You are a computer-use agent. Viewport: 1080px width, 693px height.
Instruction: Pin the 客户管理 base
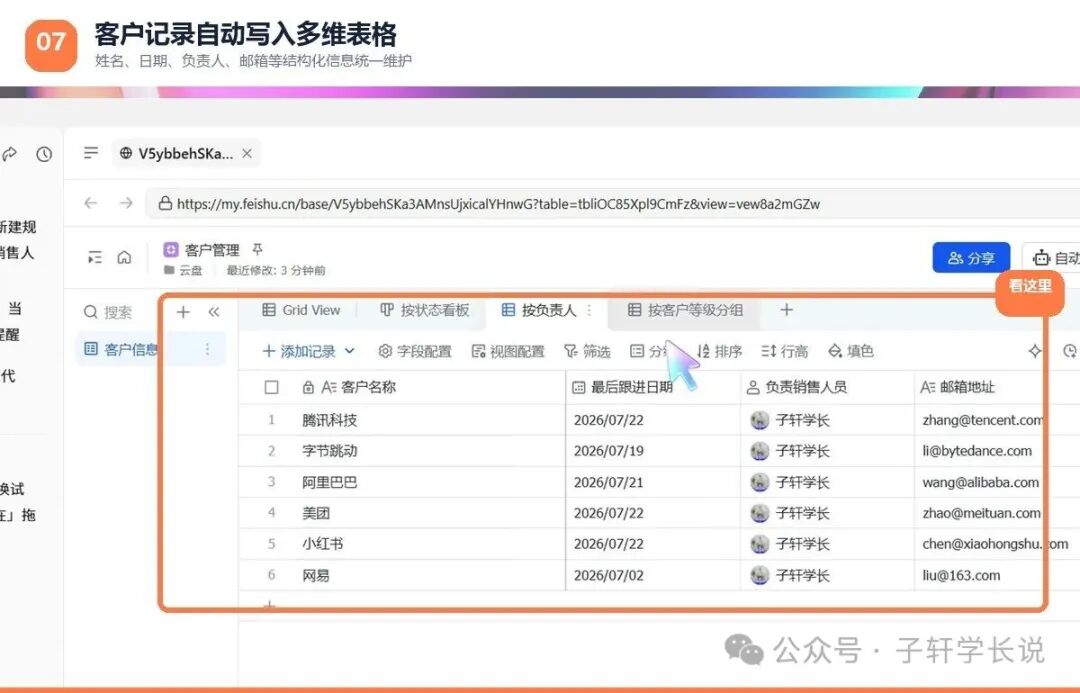257,249
